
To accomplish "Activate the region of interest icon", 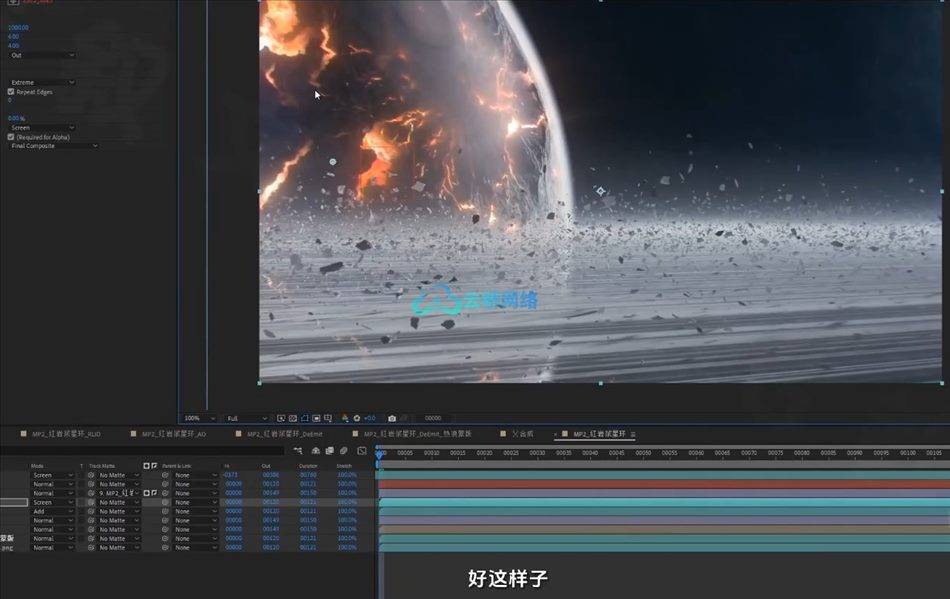I will tap(316, 419).
